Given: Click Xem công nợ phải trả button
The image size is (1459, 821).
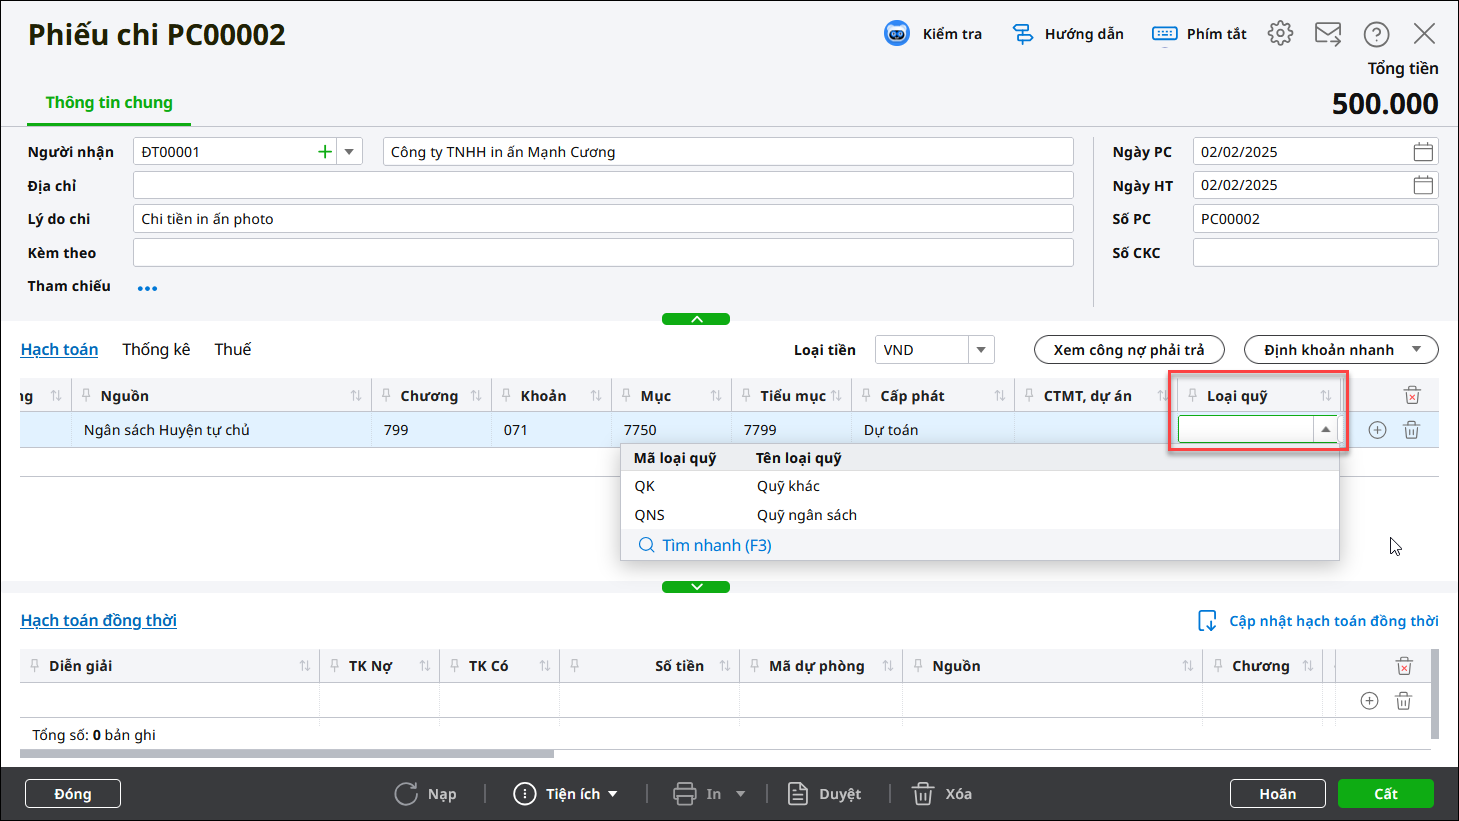Looking at the screenshot, I should point(1128,350).
